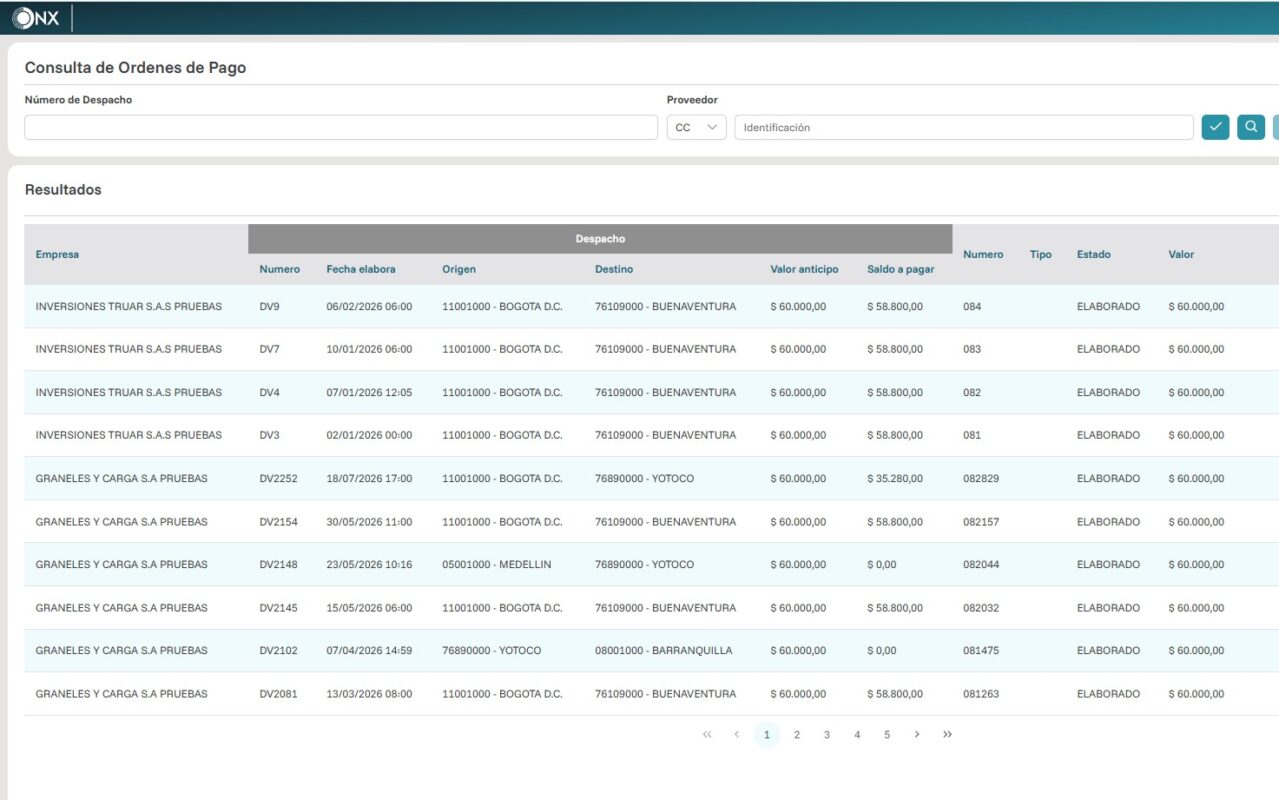Click the Tipo column header
The width and height of the screenshot is (1279, 800).
[x=1041, y=254]
